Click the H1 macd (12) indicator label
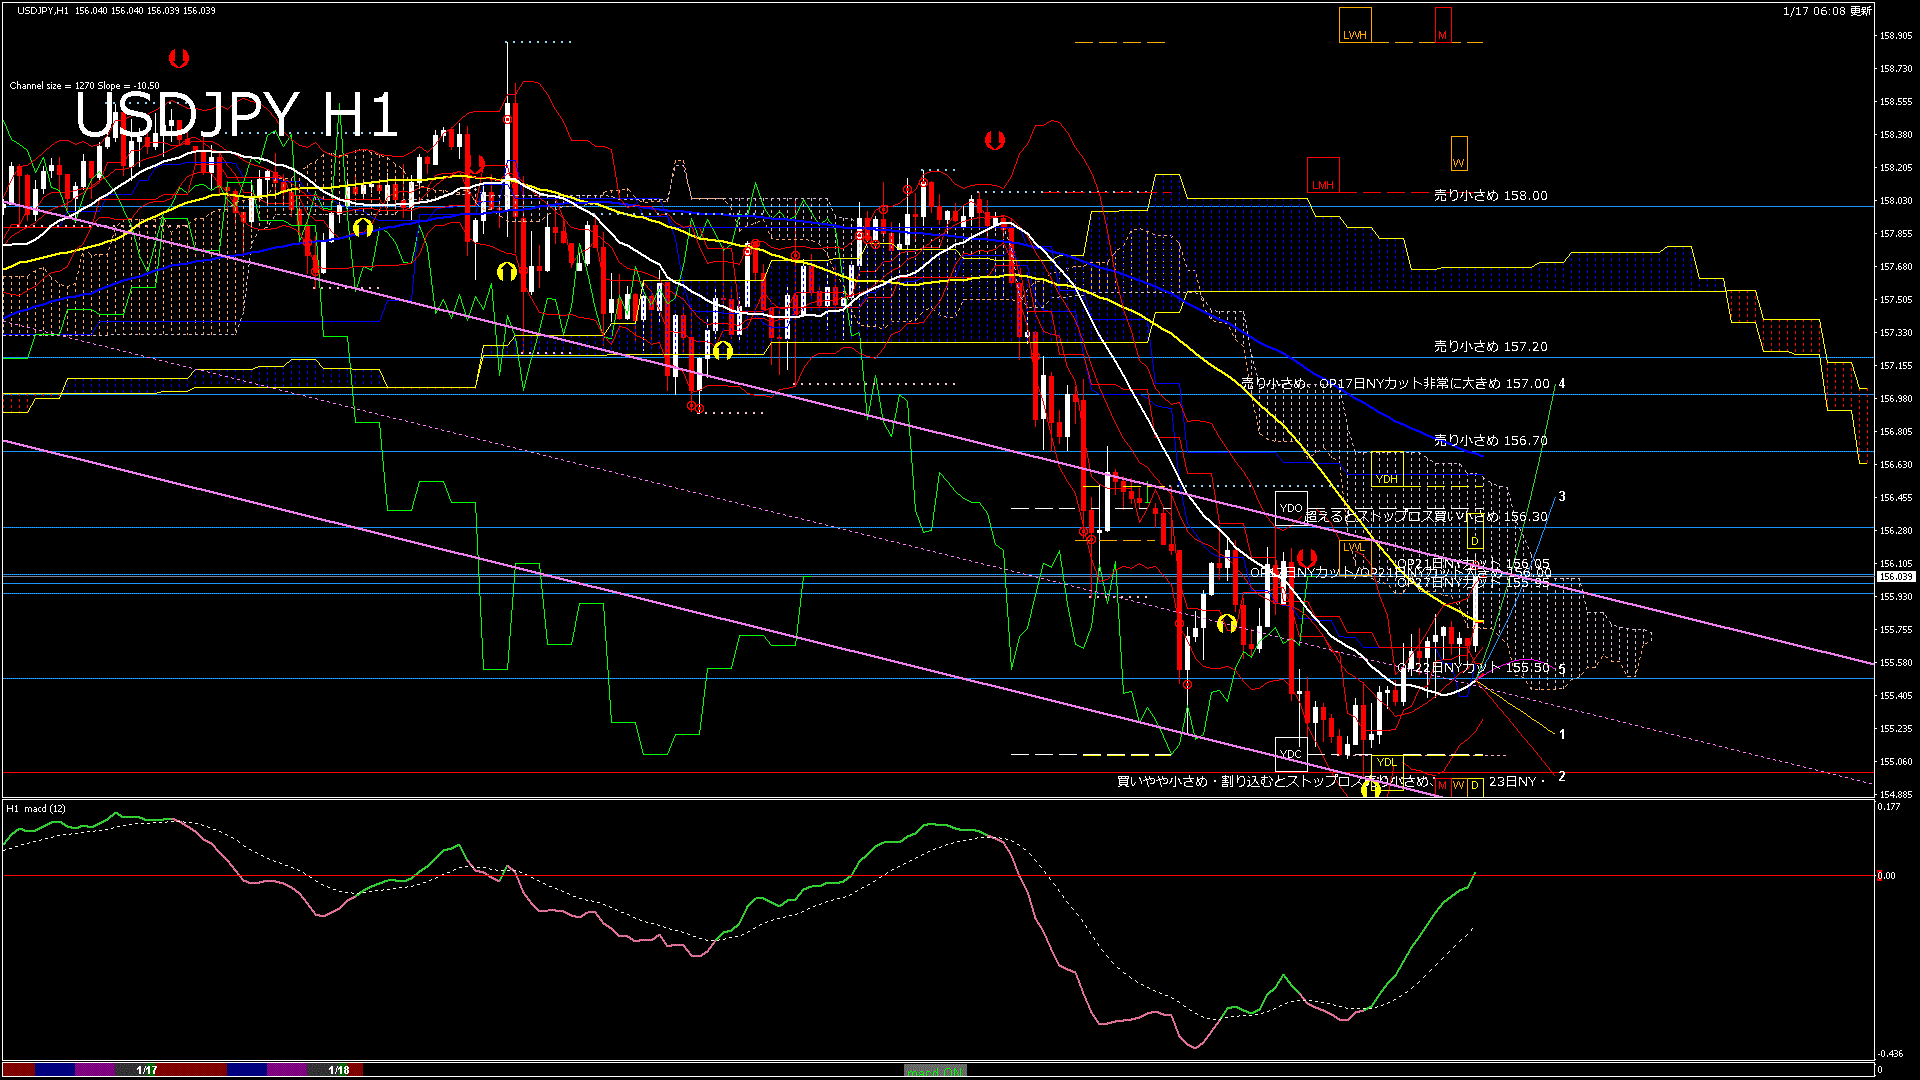Image resolution: width=1920 pixels, height=1080 pixels. coord(36,809)
